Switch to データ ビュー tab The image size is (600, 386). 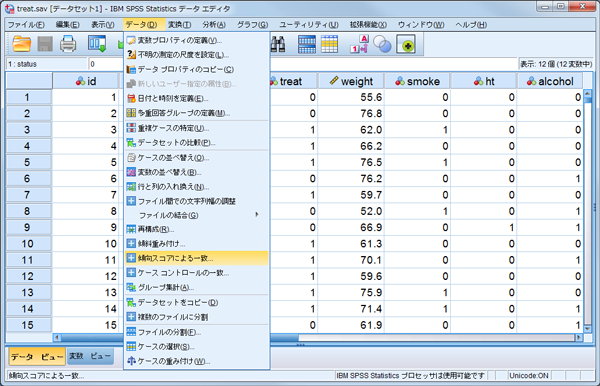click(37, 357)
